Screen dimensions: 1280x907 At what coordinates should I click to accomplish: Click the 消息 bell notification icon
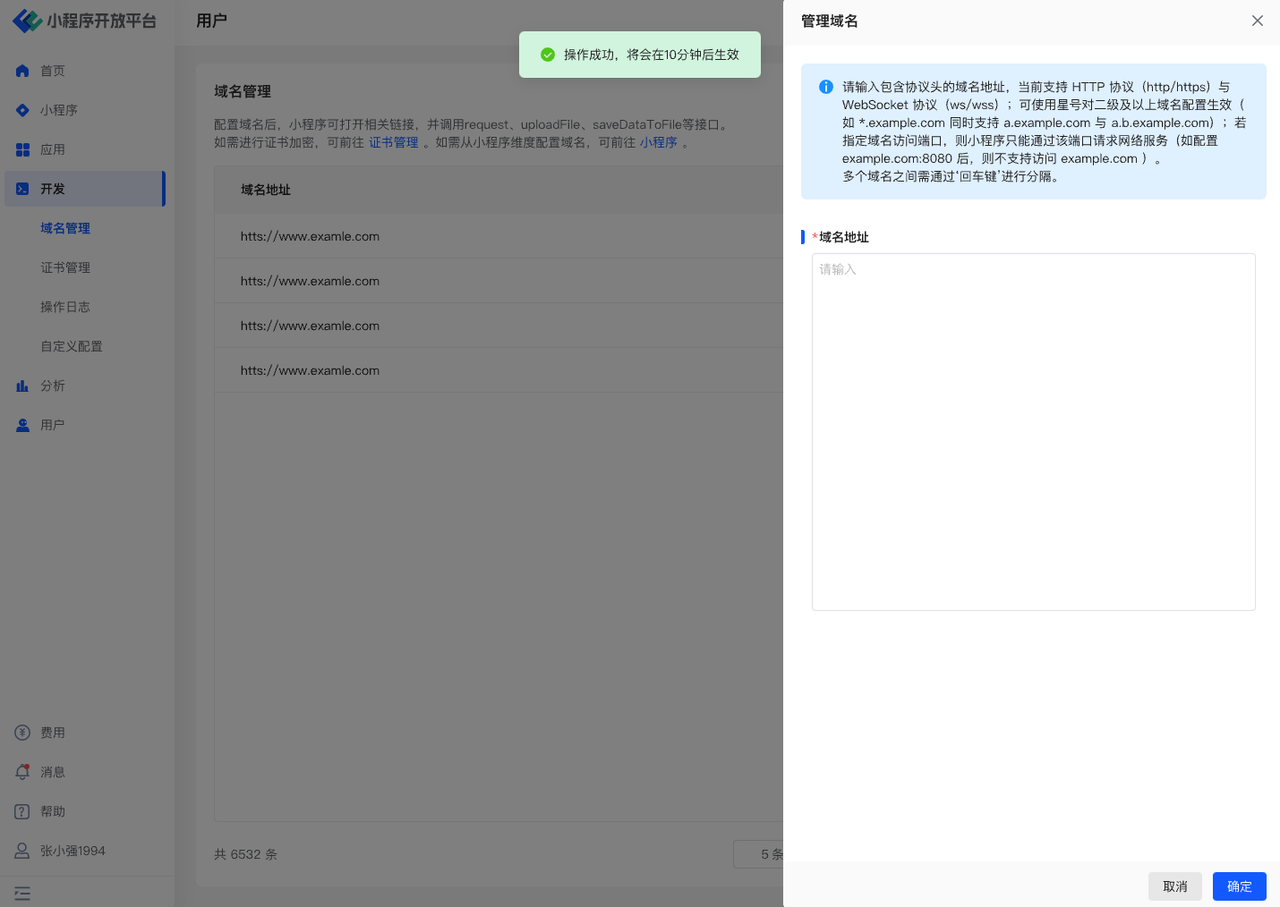pos(22,772)
